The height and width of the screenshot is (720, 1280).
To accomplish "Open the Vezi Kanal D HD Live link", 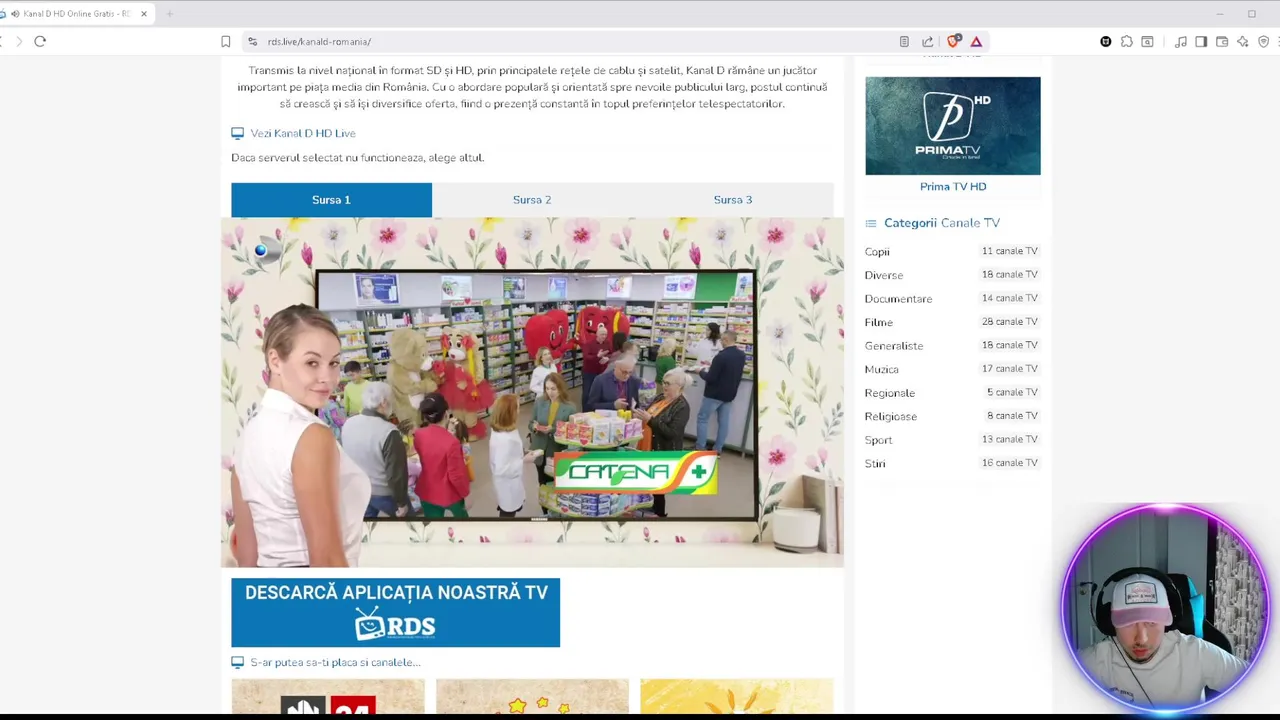I will pyautogui.click(x=303, y=133).
